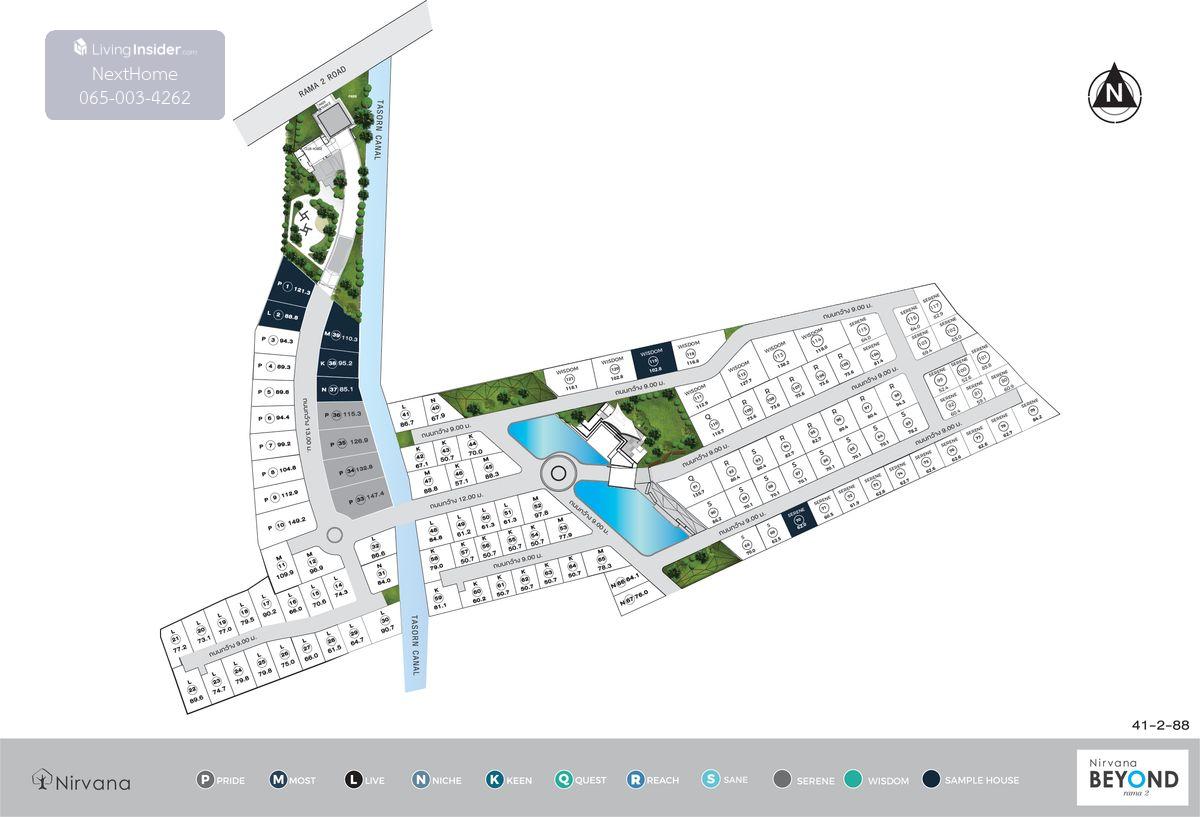Viewport: 1200px width, 817px height.
Task: Click the LivingInsider NextHome watermark banner
Action: [135, 75]
